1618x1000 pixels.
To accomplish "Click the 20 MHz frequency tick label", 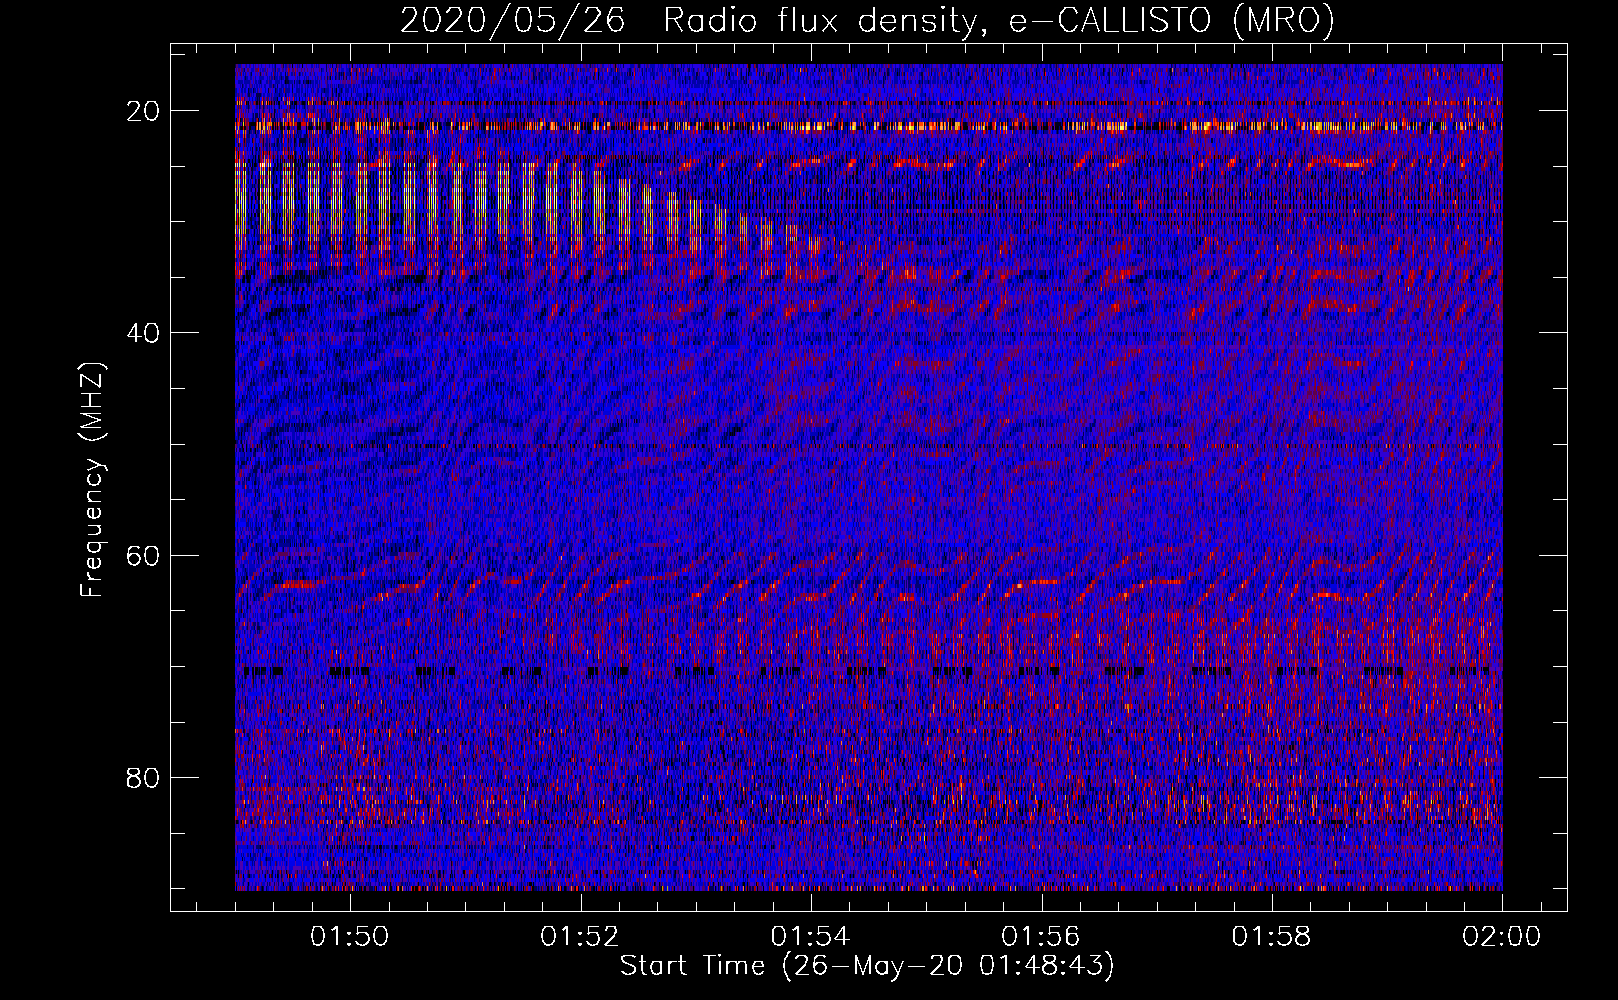I will point(144,111).
